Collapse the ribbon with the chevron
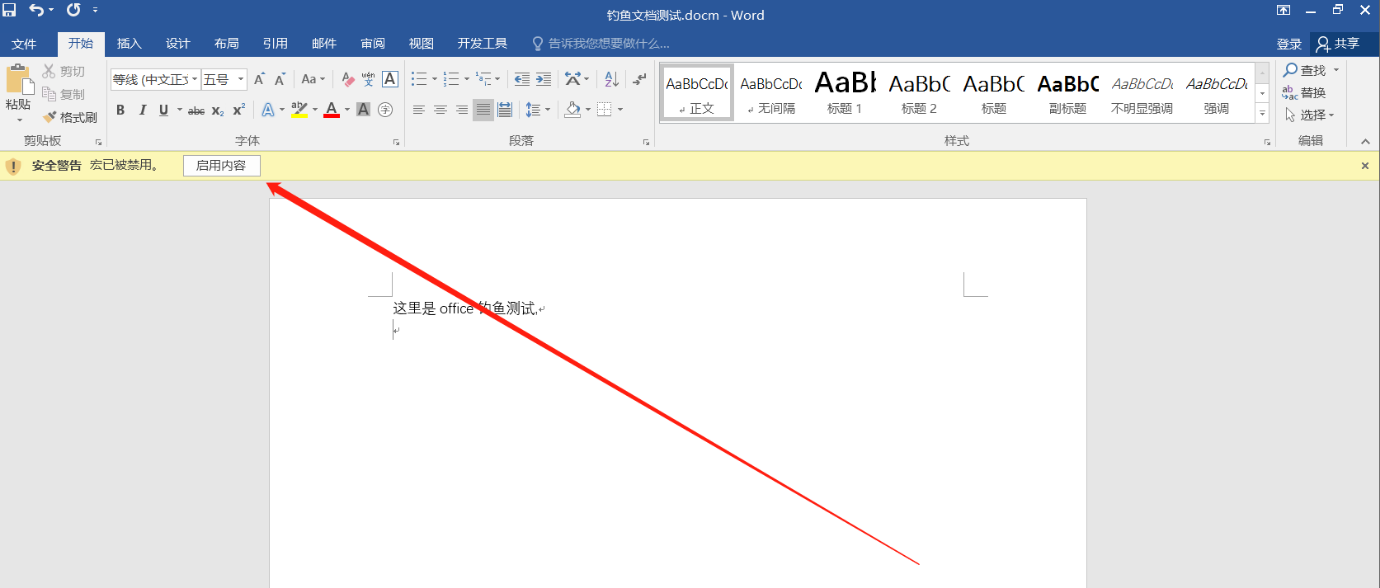 click(1366, 142)
